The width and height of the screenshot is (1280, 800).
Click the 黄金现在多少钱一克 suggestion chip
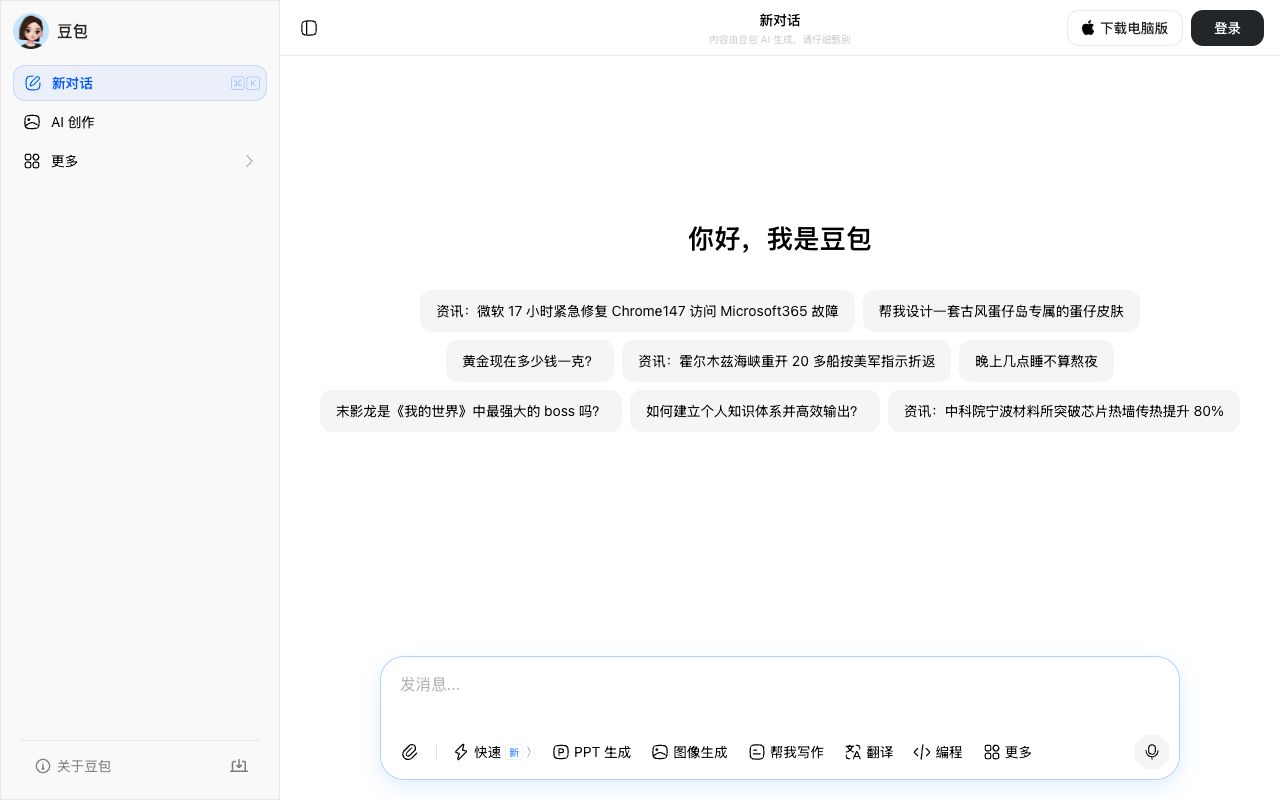click(530, 361)
